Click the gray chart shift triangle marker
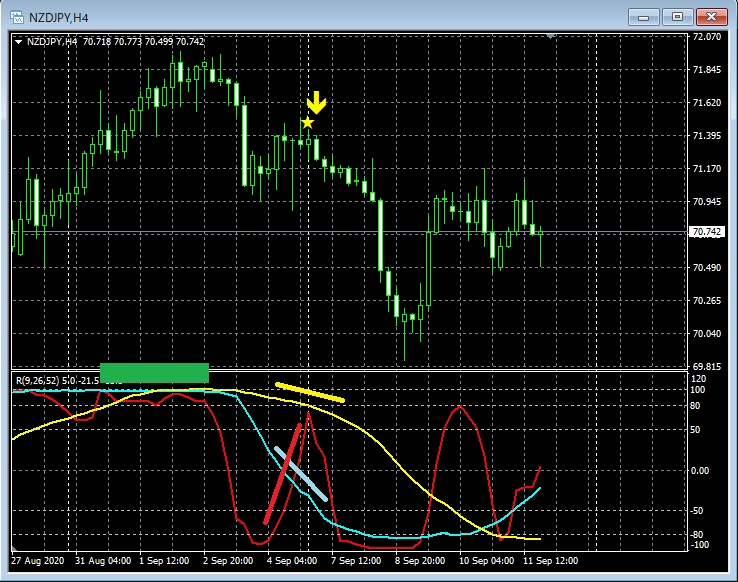 [550, 36]
